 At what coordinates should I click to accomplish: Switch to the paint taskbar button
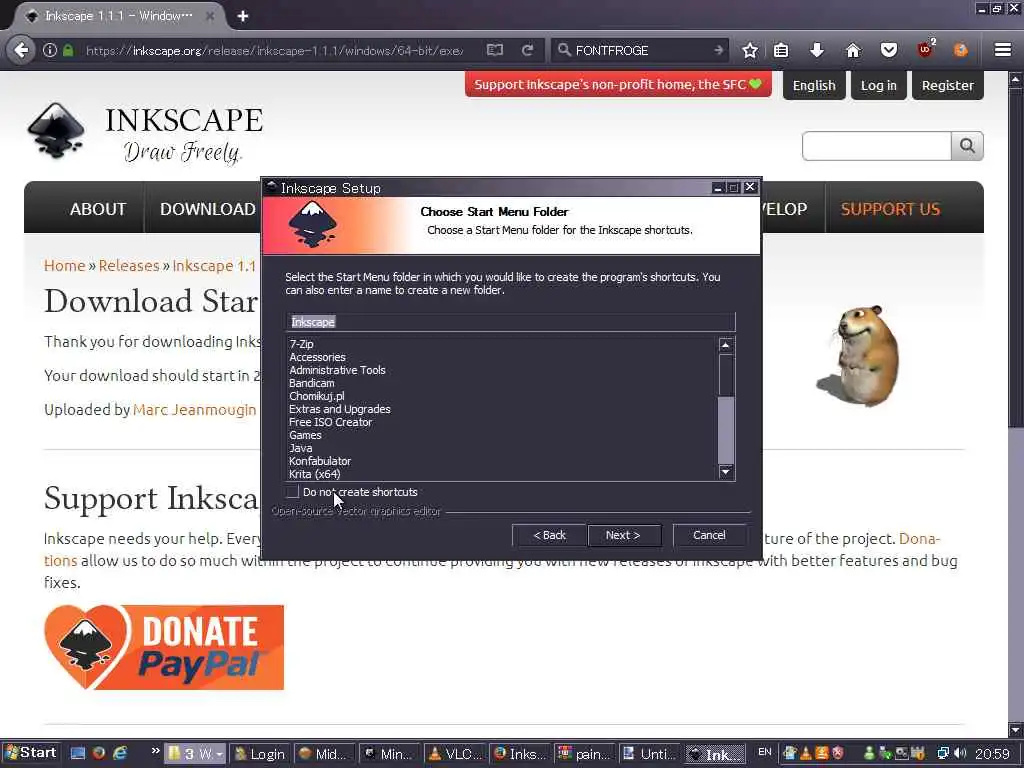(585, 754)
